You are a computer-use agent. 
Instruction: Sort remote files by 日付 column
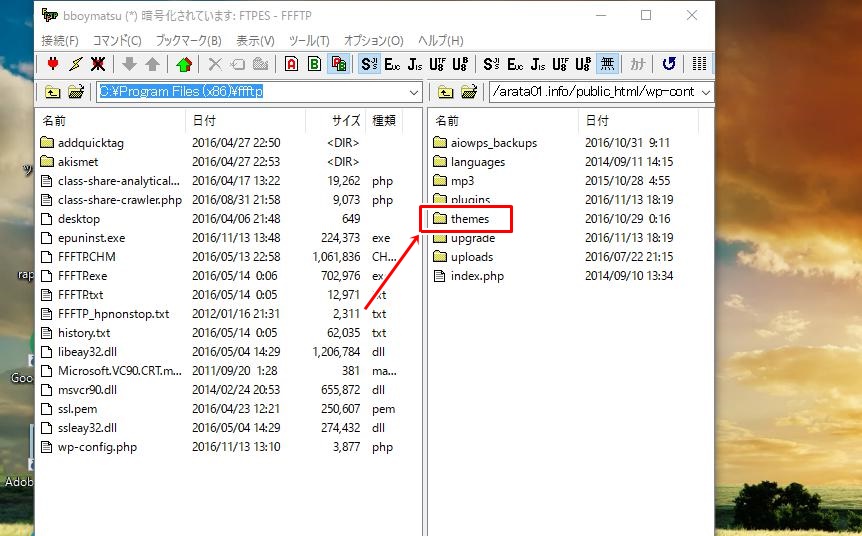pyautogui.click(x=638, y=120)
